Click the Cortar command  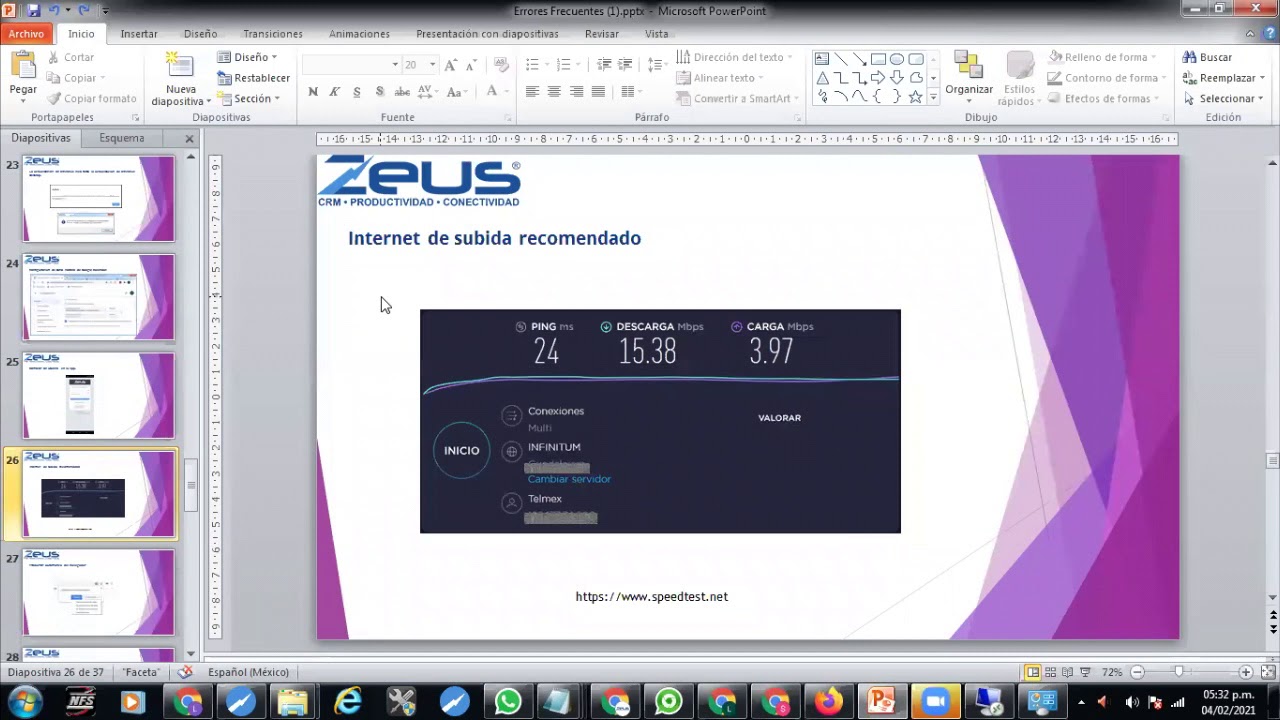coord(70,58)
